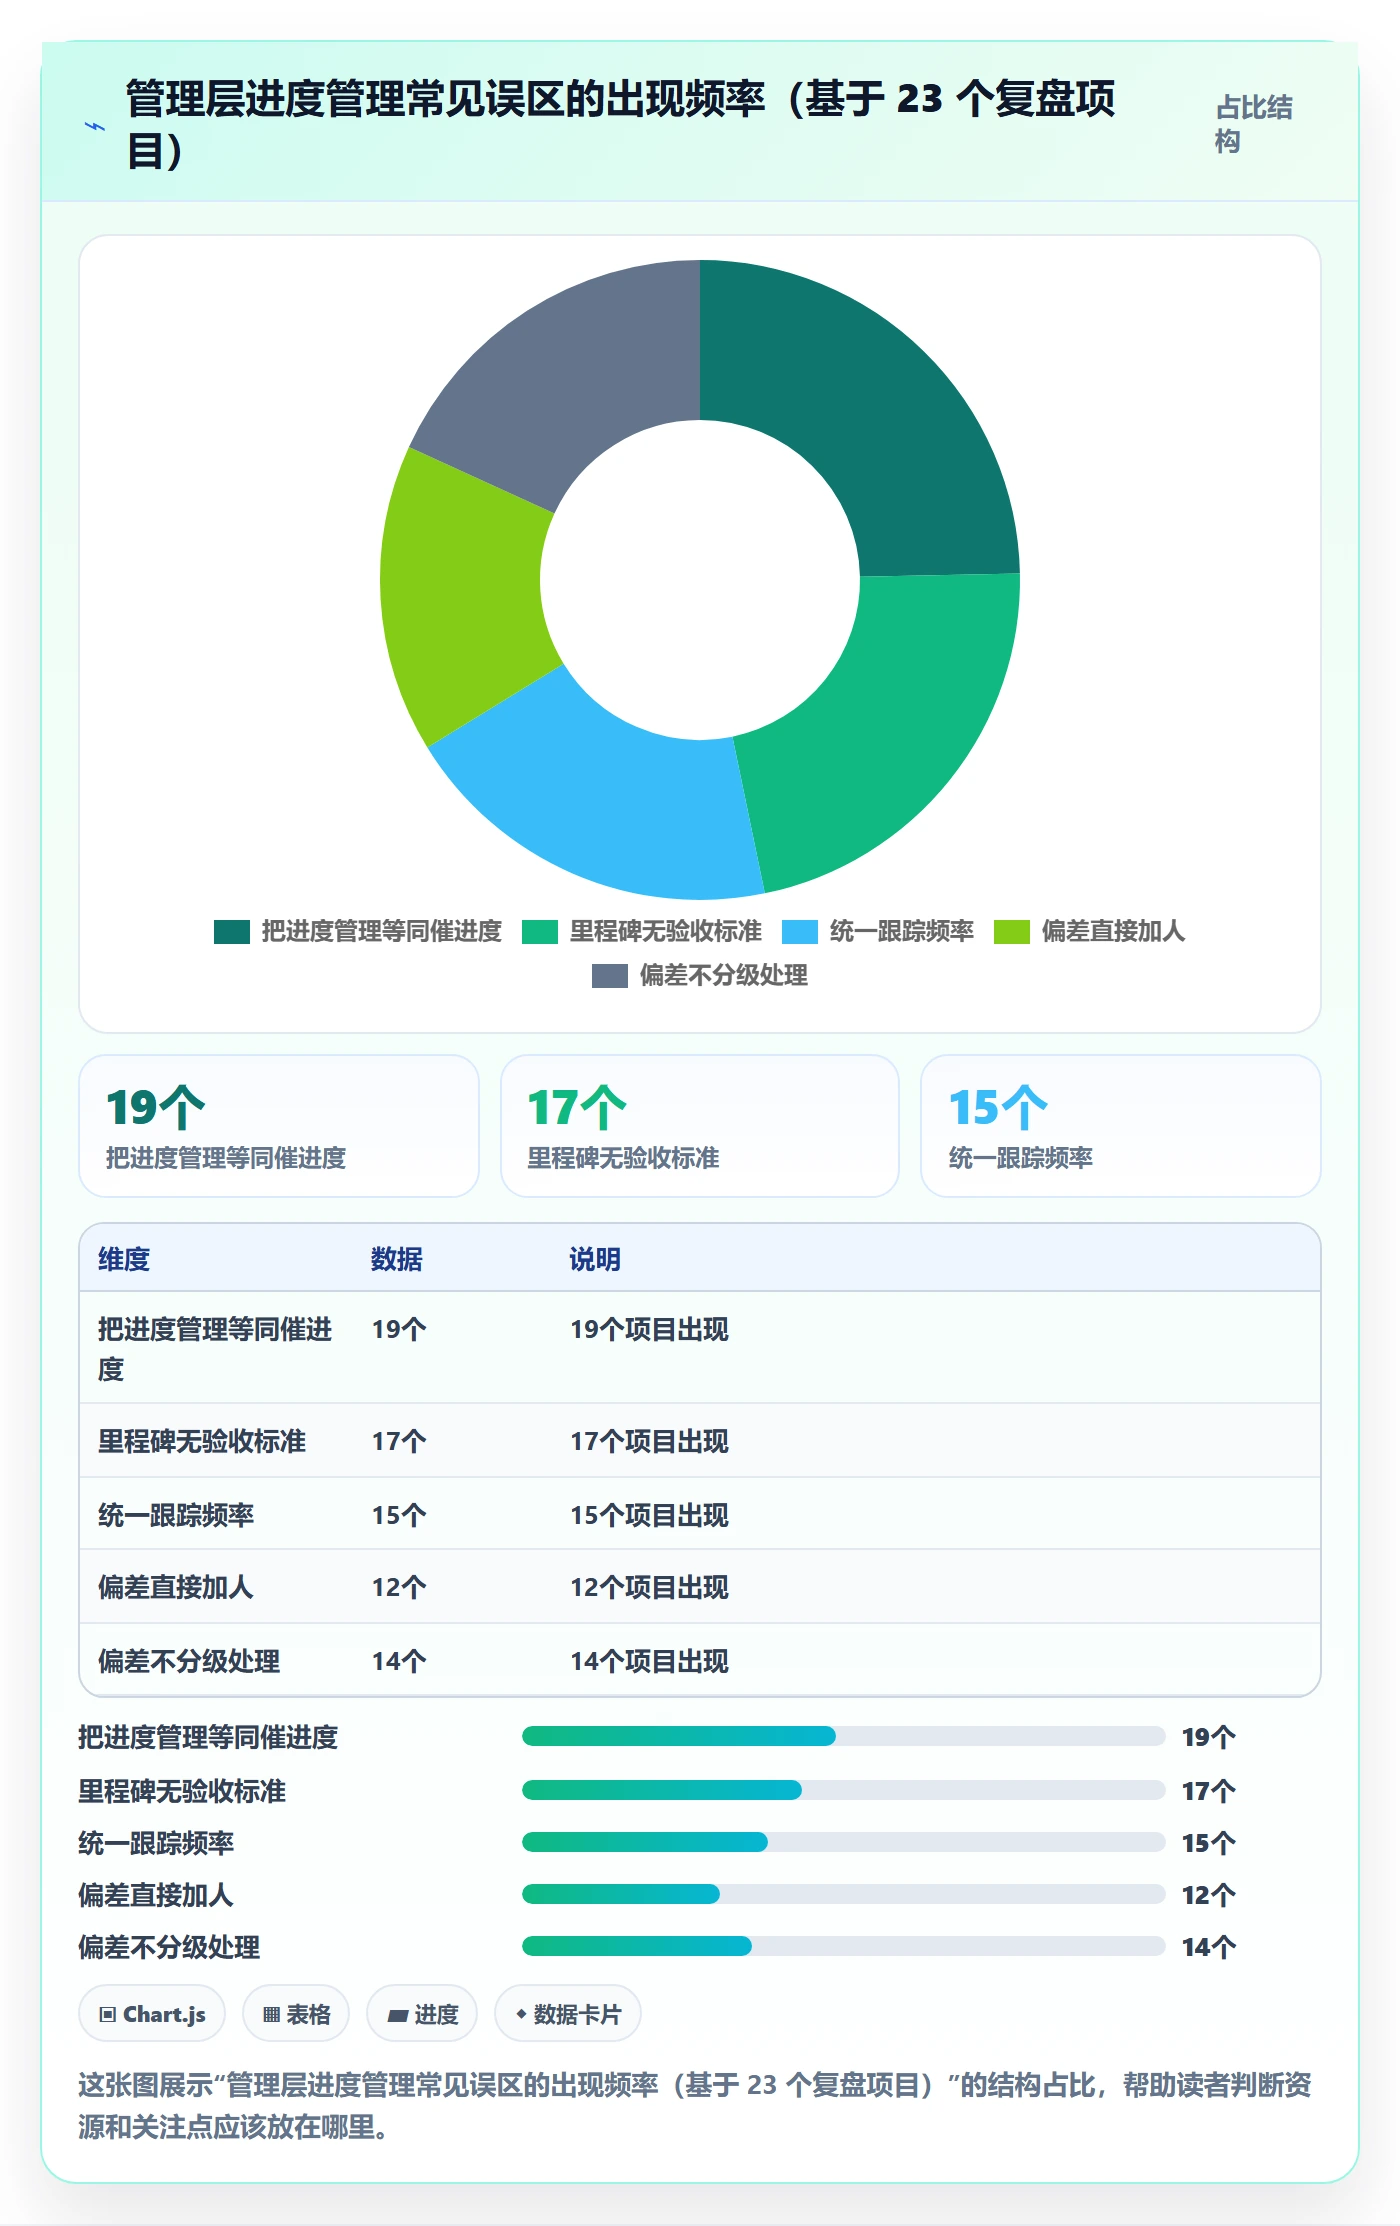1400x2226 pixels.
Task: Click the 占比结构 label in header
Action: tap(1254, 124)
